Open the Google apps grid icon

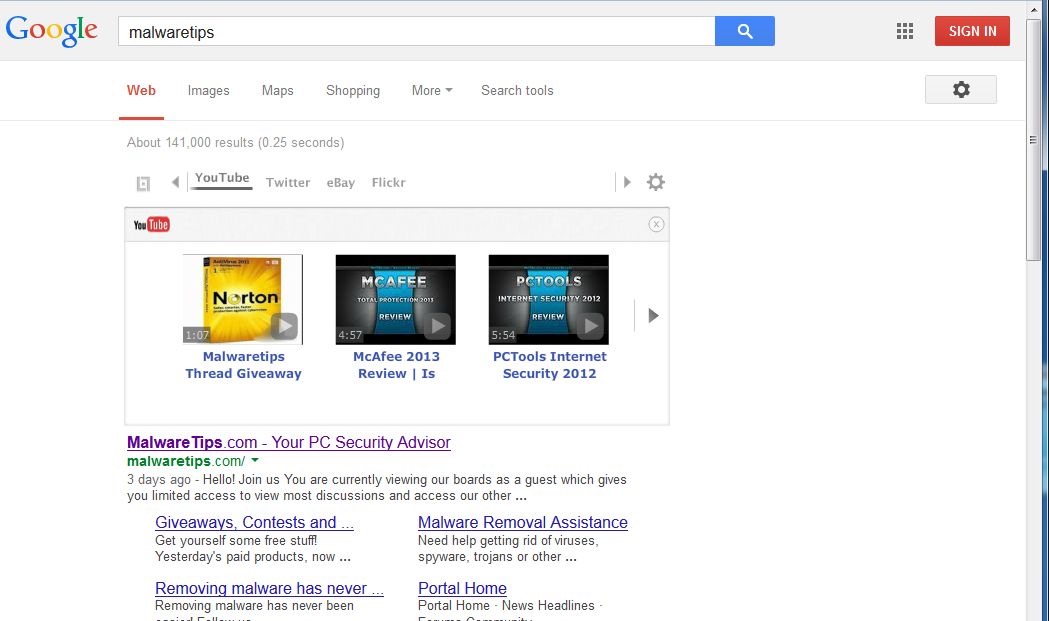pyautogui.click(x=904, y=31)
